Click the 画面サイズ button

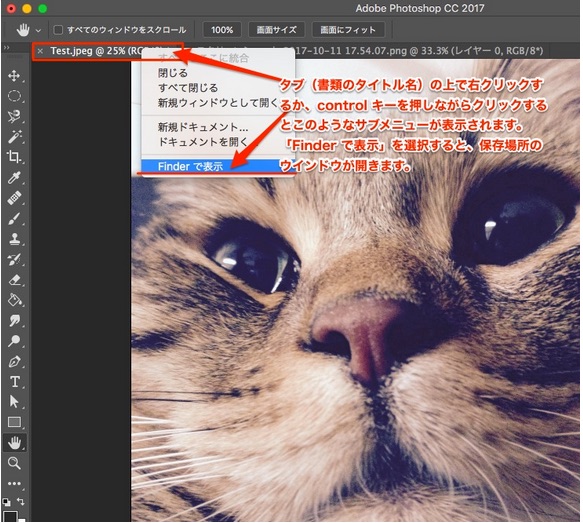pos(276,30)
